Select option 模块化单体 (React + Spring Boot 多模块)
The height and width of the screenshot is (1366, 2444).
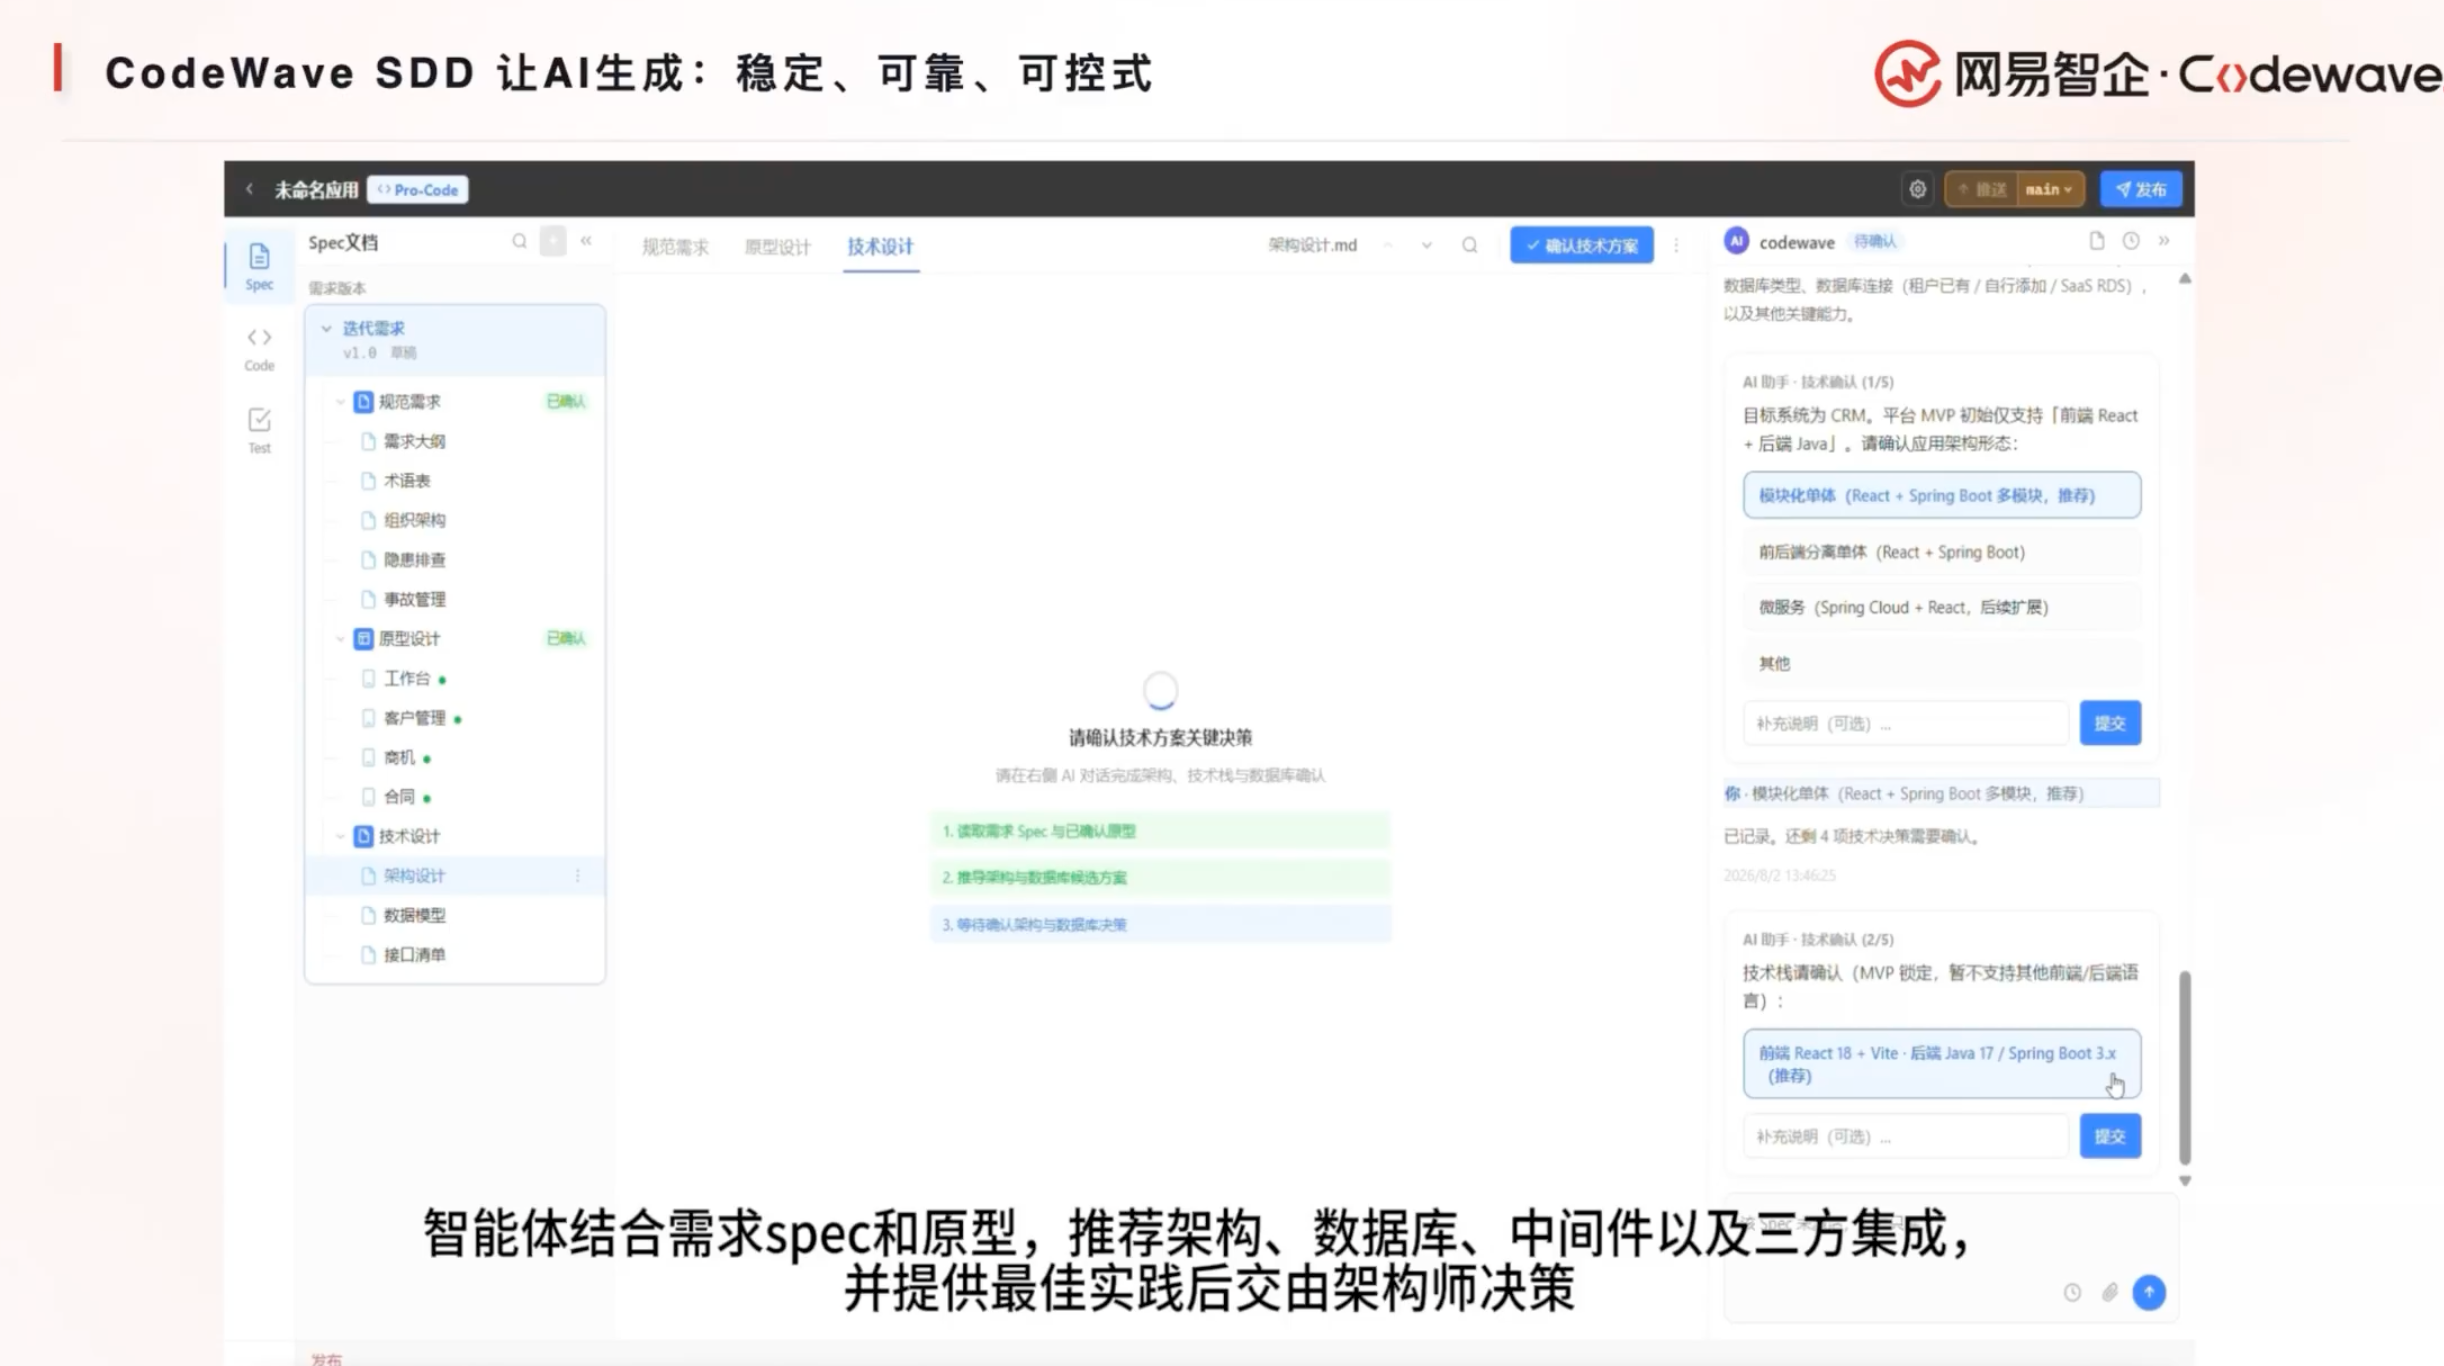point(1941,495)
